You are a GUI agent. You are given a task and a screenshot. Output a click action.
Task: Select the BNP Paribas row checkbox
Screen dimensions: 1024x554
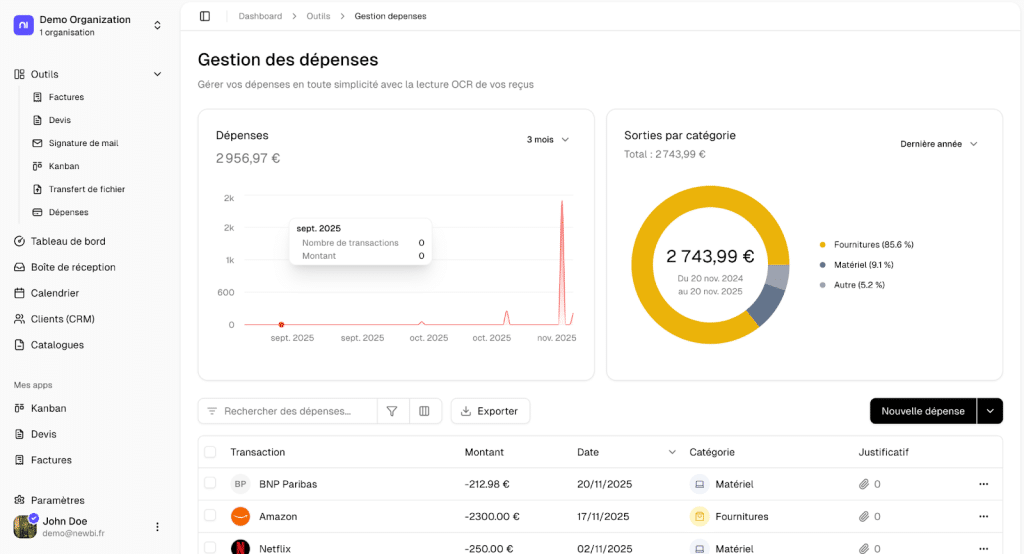pyautogui.click(x=210, y=483)
